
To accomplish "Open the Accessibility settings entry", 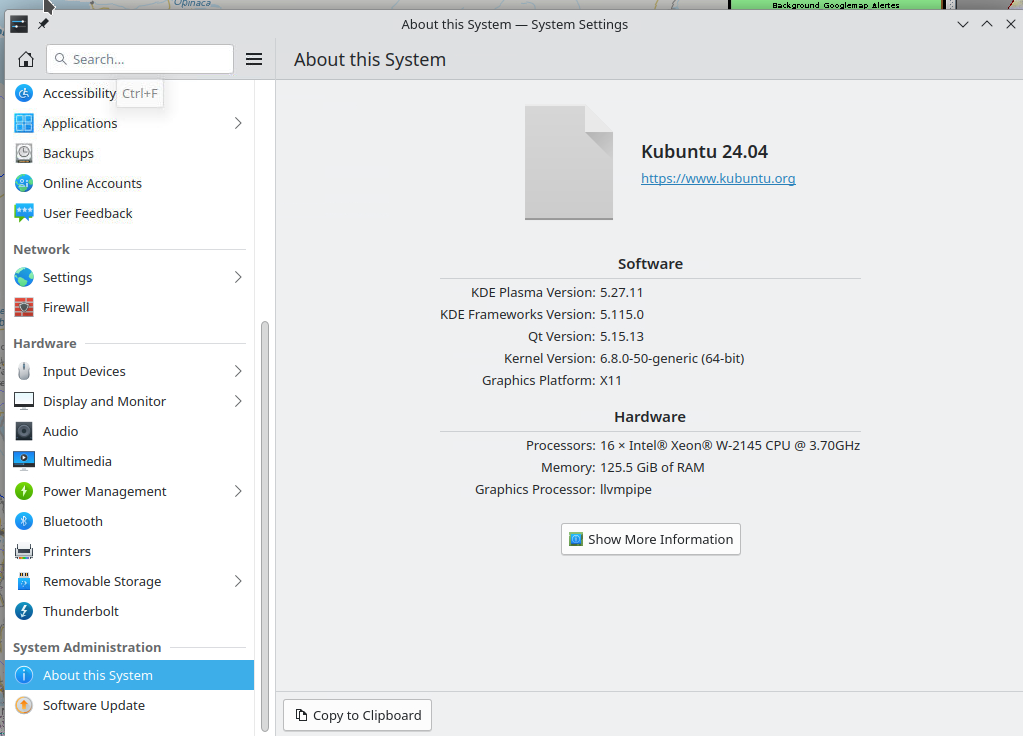I will coord(129,93).
